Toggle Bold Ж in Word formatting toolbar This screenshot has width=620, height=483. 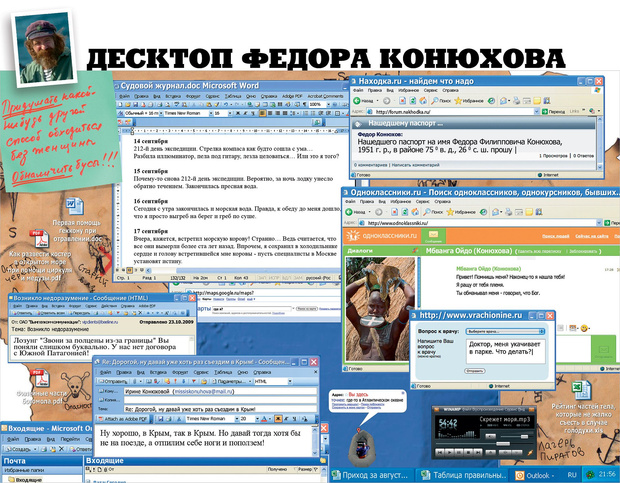pyautogui.click(x=238, y=113)
